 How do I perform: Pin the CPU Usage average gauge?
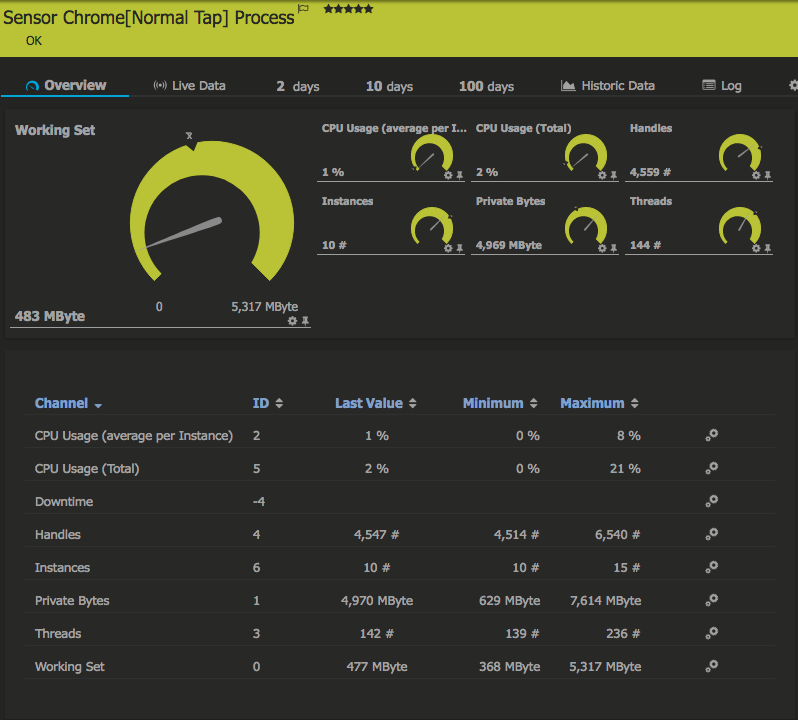(460, 175)
